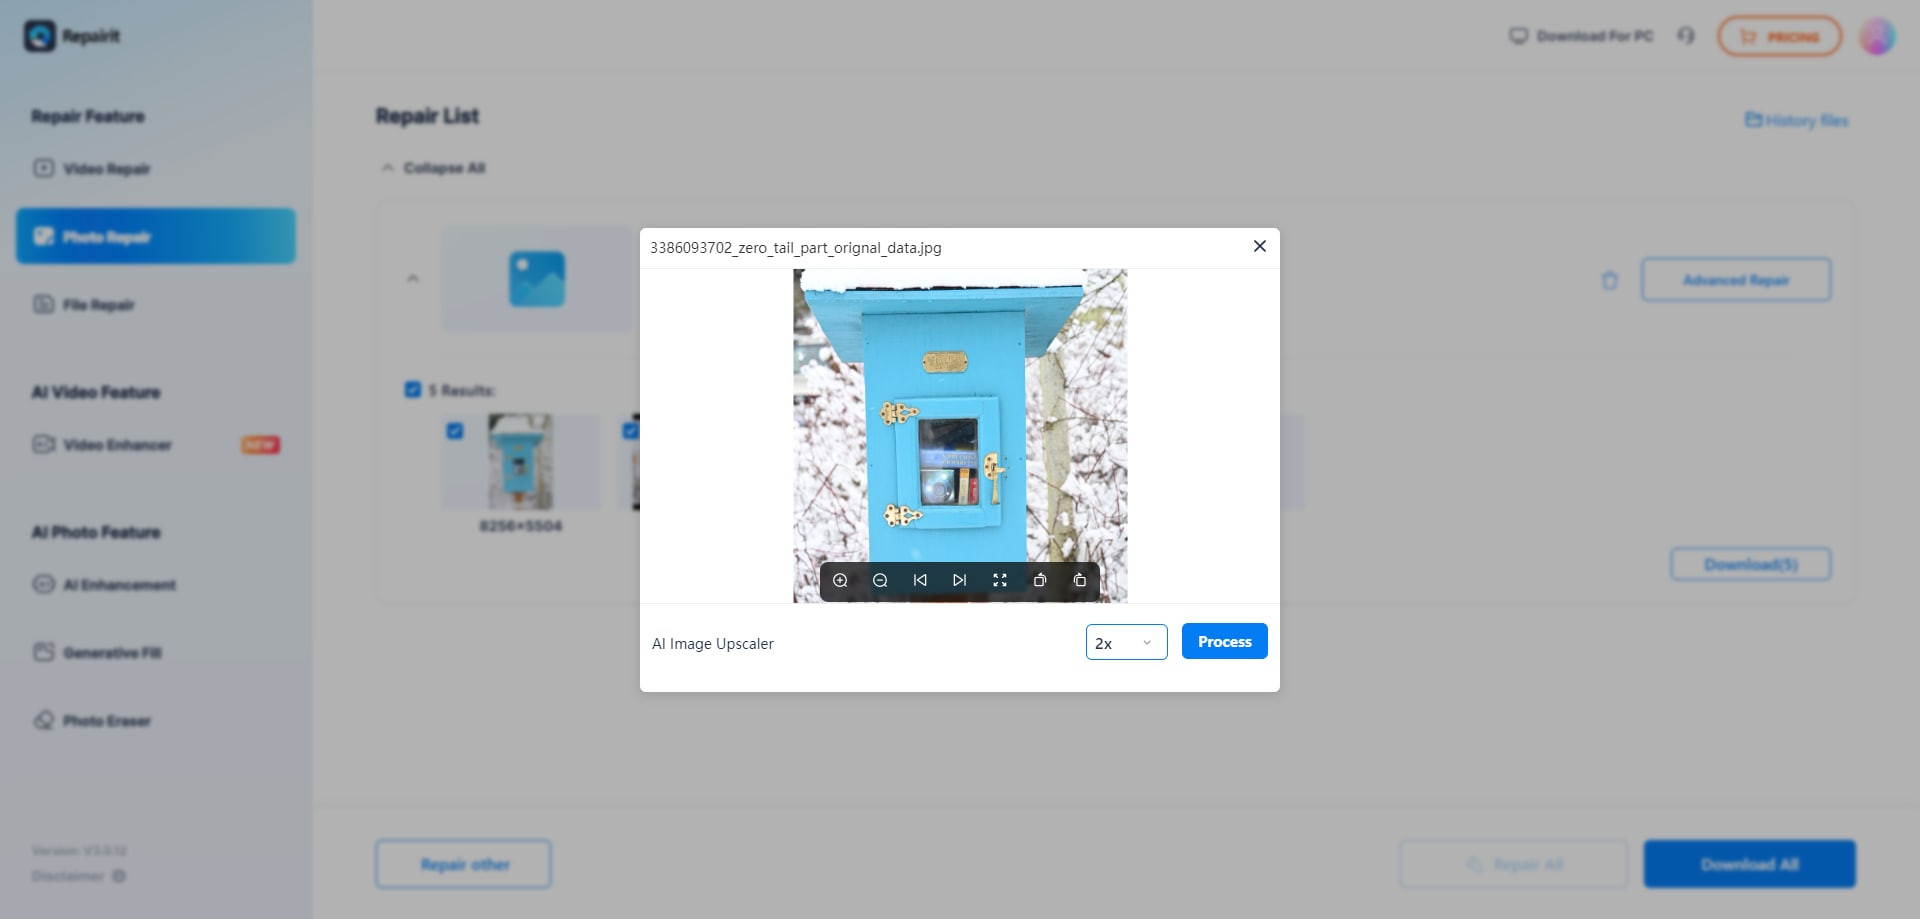Screen dimensions: 1920x919
Task: Open the blue birdhouse result thumbnail
Action: click(520, 462)
